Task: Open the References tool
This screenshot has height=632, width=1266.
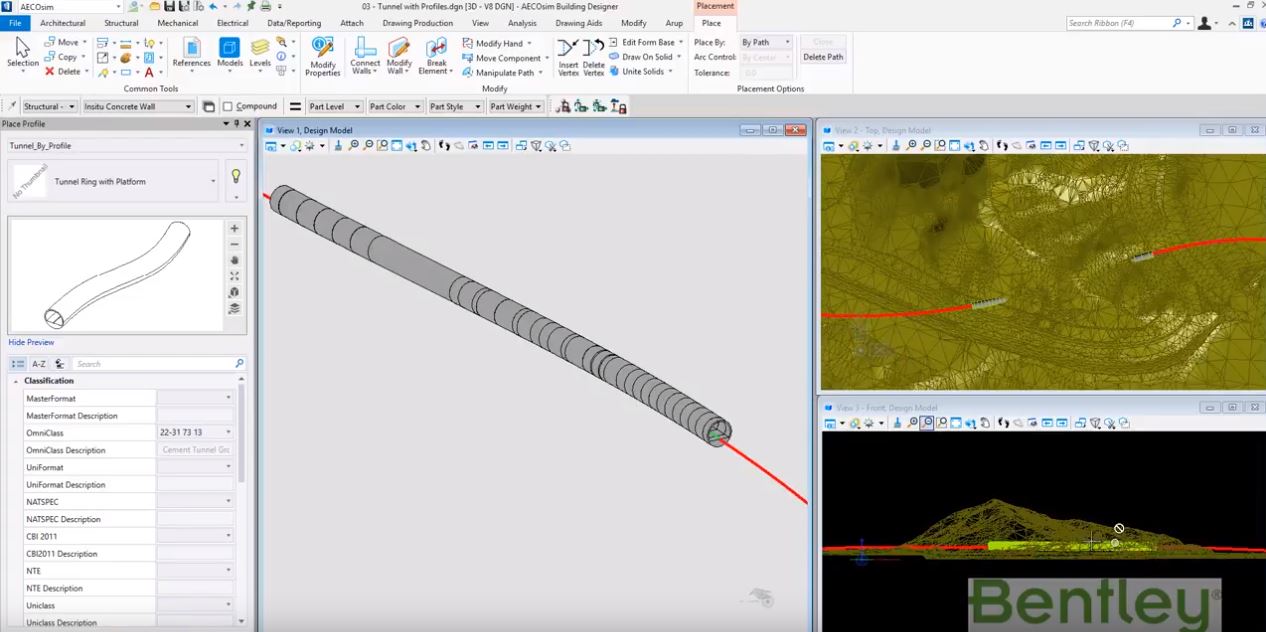Action: [191, 52]
